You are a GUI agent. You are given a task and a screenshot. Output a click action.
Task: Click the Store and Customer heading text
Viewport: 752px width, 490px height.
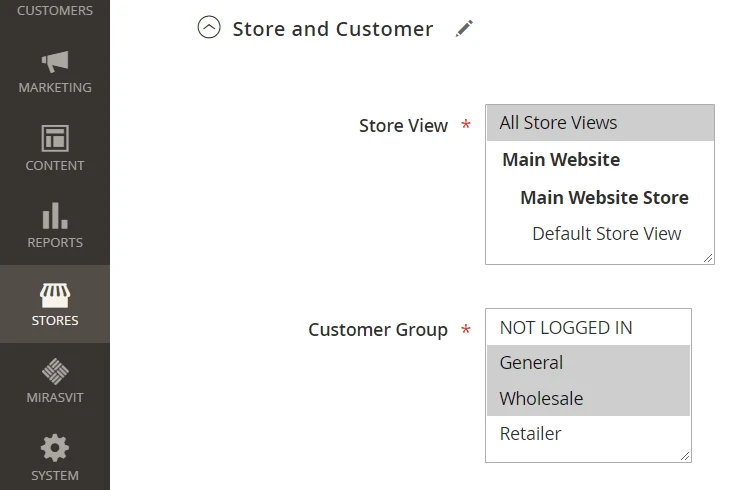(333, 29)
